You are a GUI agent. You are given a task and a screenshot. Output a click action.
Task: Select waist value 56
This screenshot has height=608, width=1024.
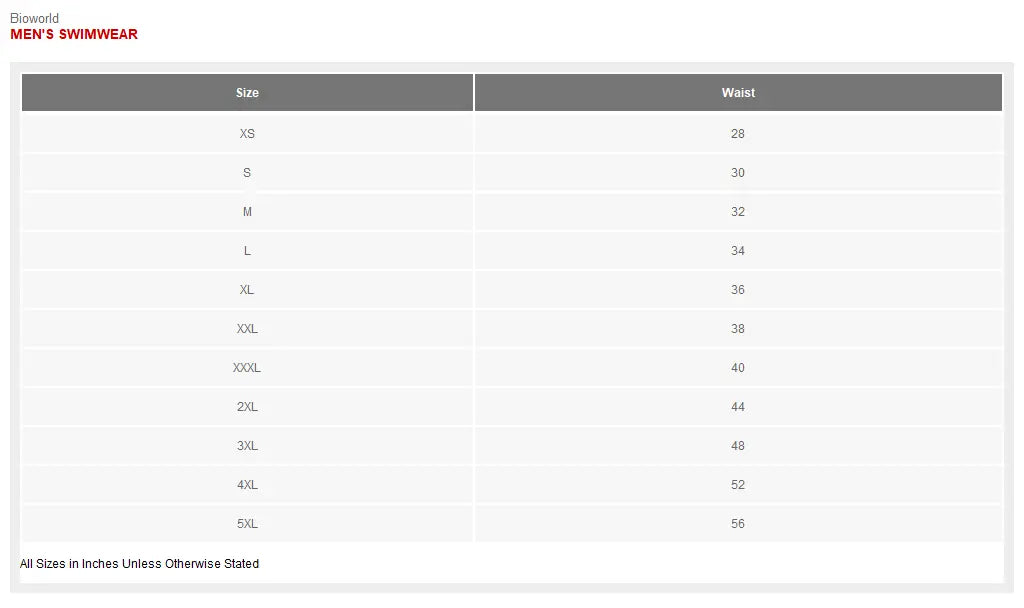(738, 524)
